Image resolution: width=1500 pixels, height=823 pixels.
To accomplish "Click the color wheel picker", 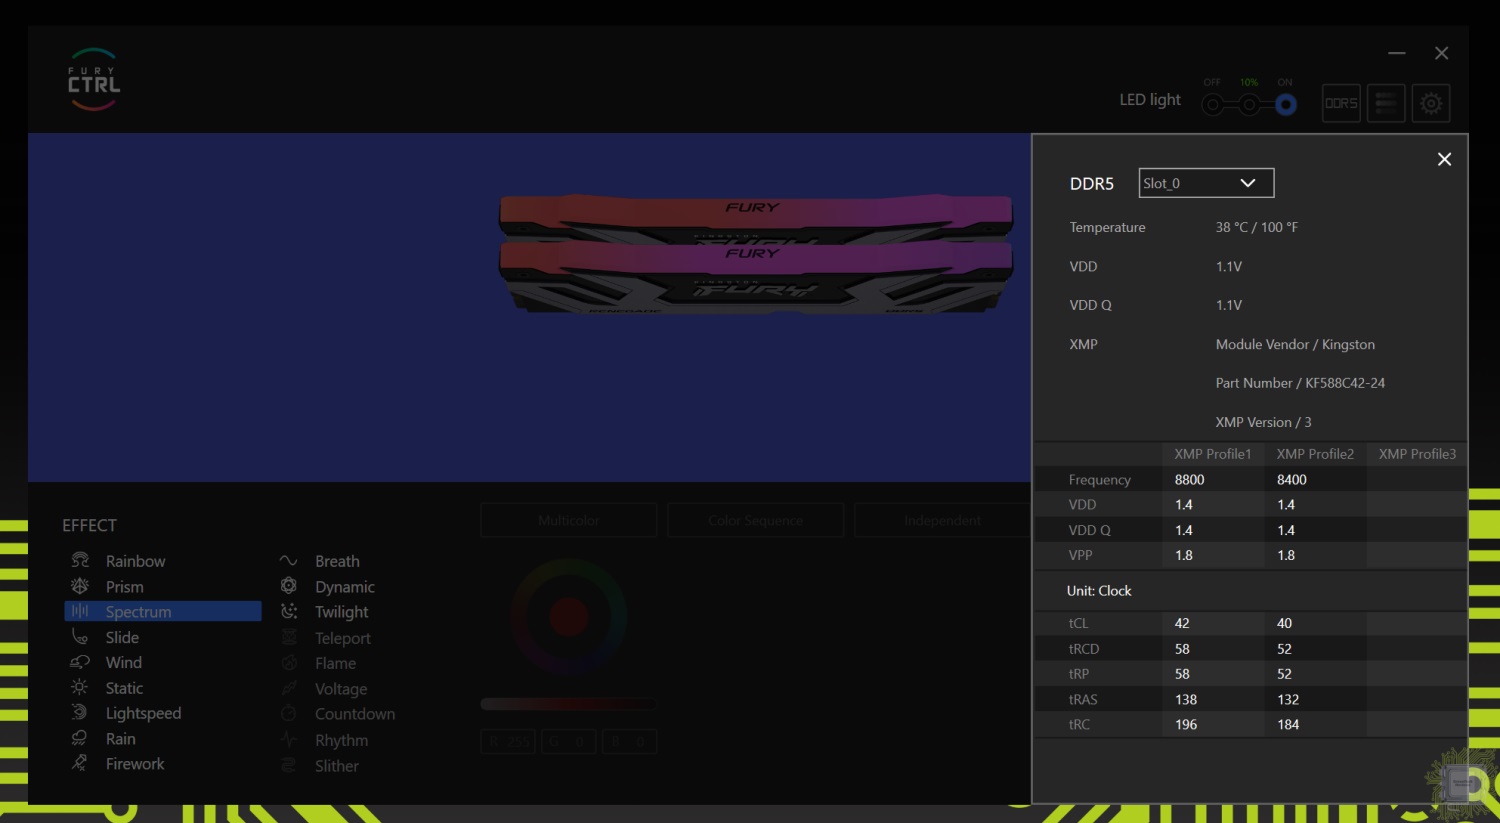I will click(x=568, y=617).
